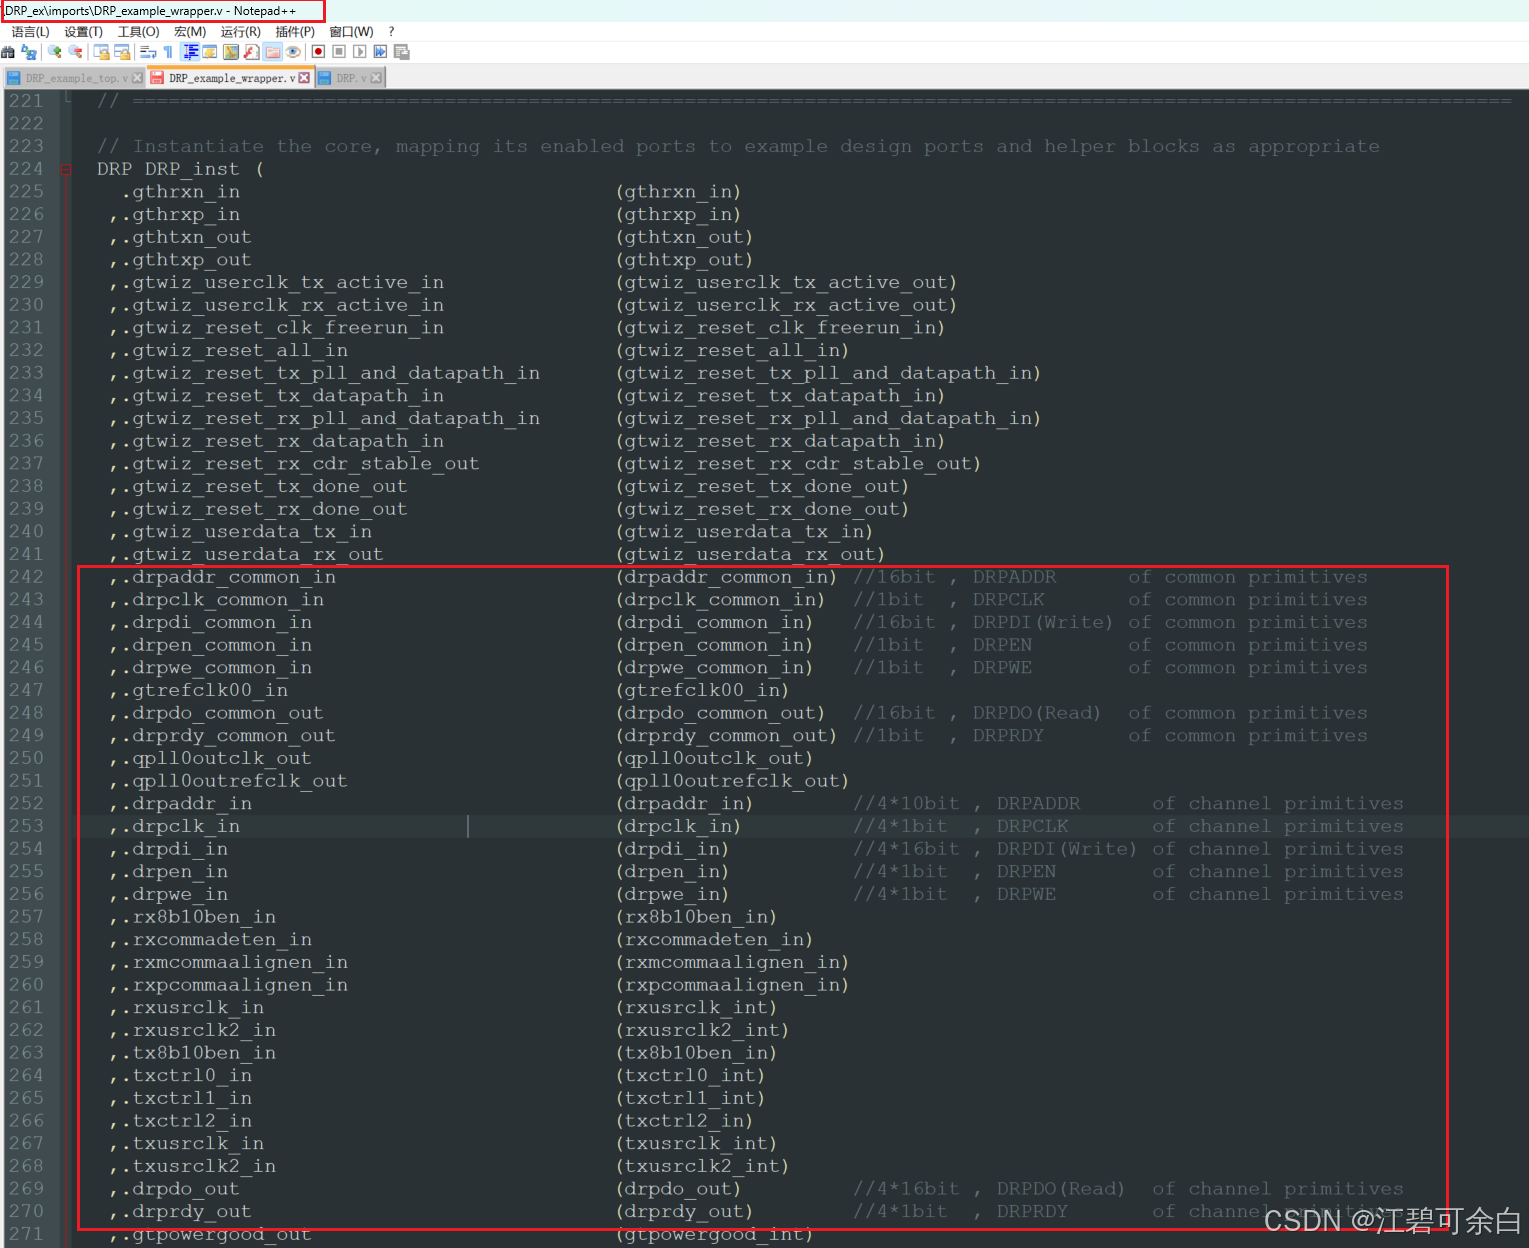Click the '//4*16bit , DRPDI(Write)' comment on line 254
This screenshot has width=1529, height=1248.
(995, 849)
